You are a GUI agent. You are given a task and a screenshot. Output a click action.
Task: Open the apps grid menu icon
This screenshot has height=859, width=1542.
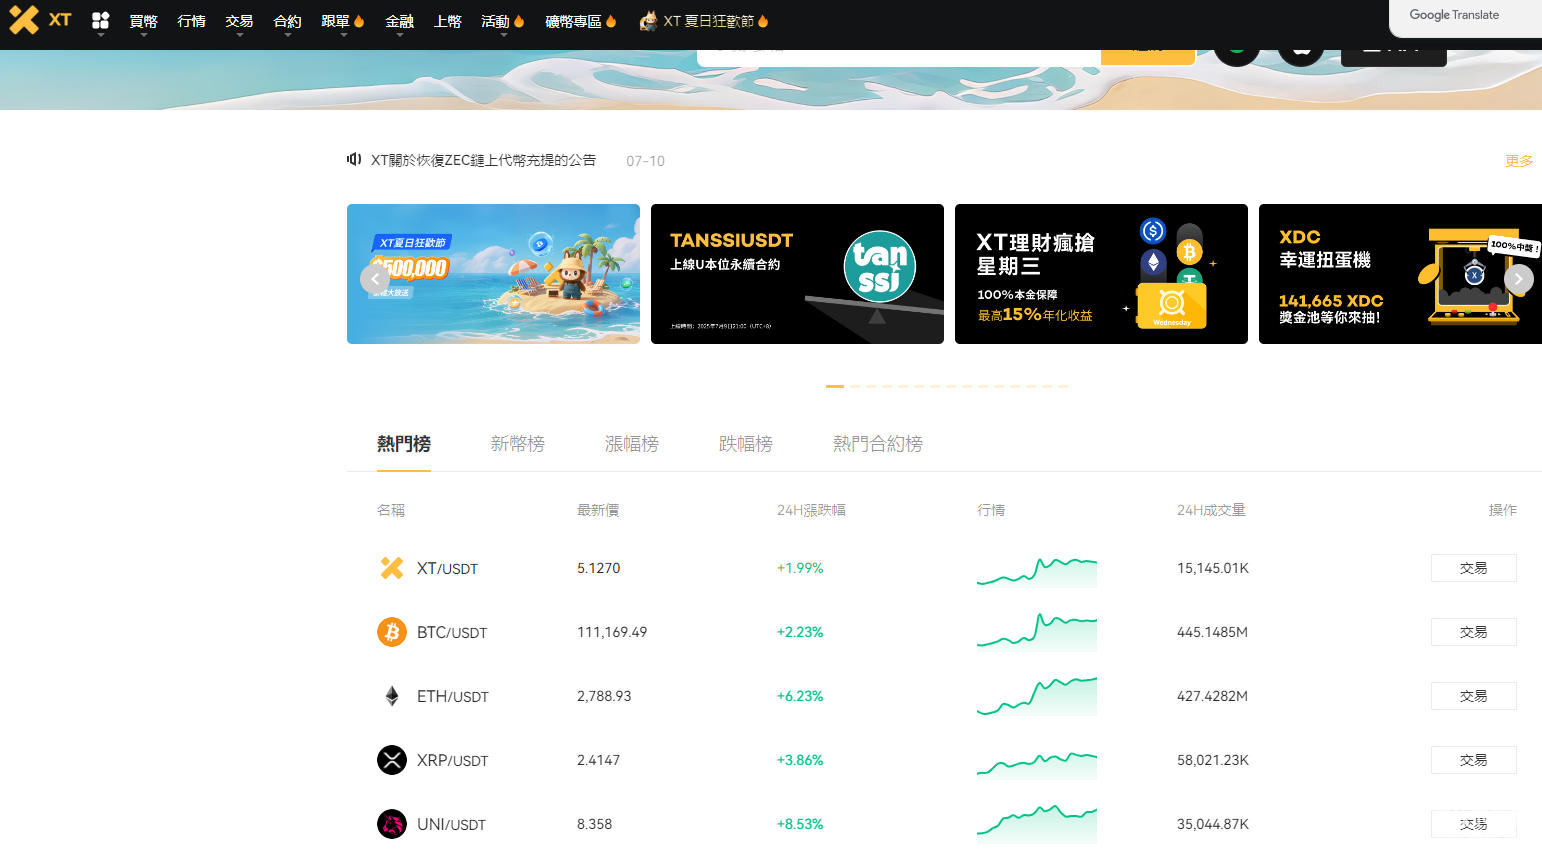[x=100, y=20]
